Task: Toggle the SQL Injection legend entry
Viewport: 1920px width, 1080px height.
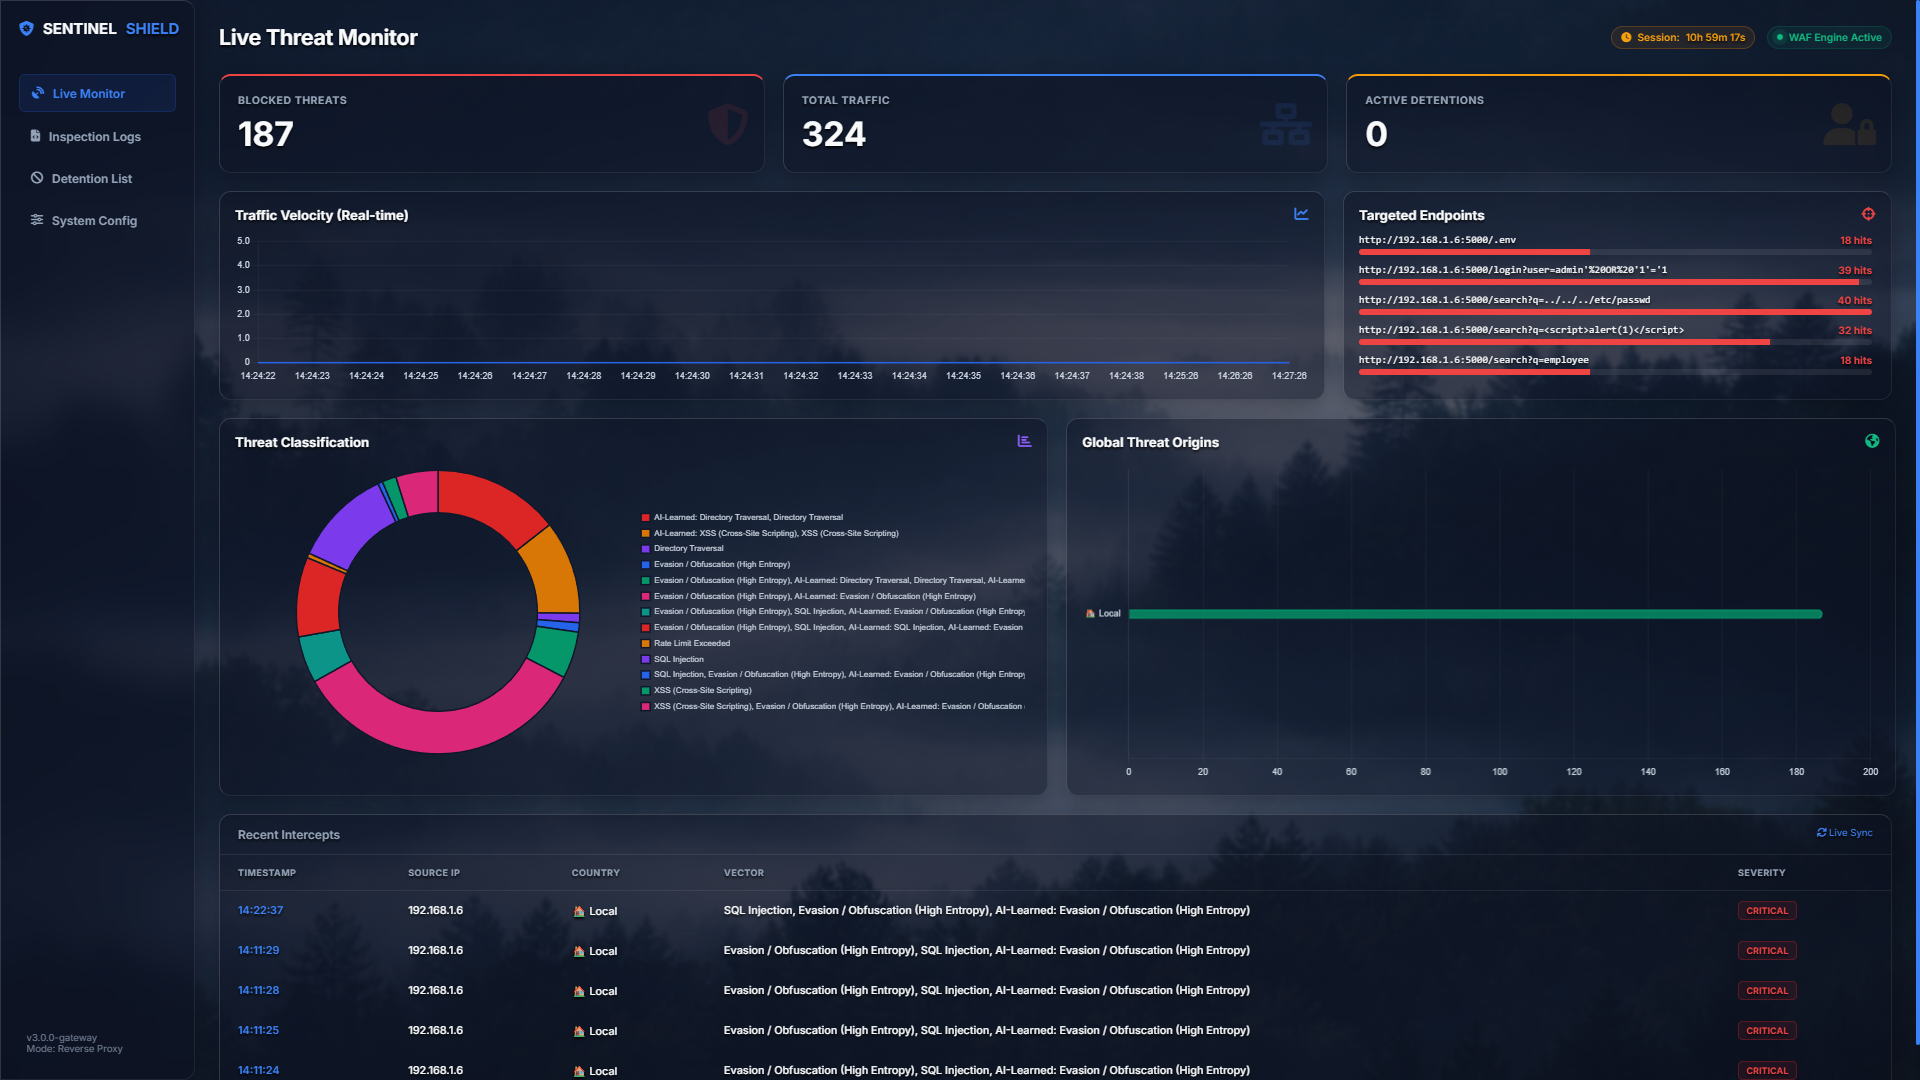Action: pos(678,660)
